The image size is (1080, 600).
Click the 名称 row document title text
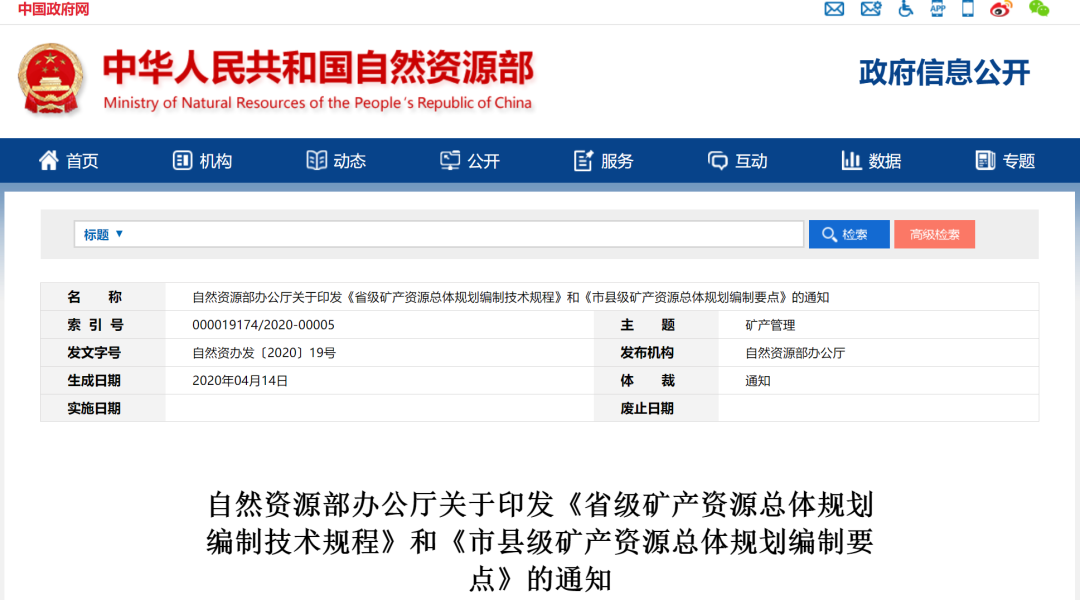(x=510, y=297)
